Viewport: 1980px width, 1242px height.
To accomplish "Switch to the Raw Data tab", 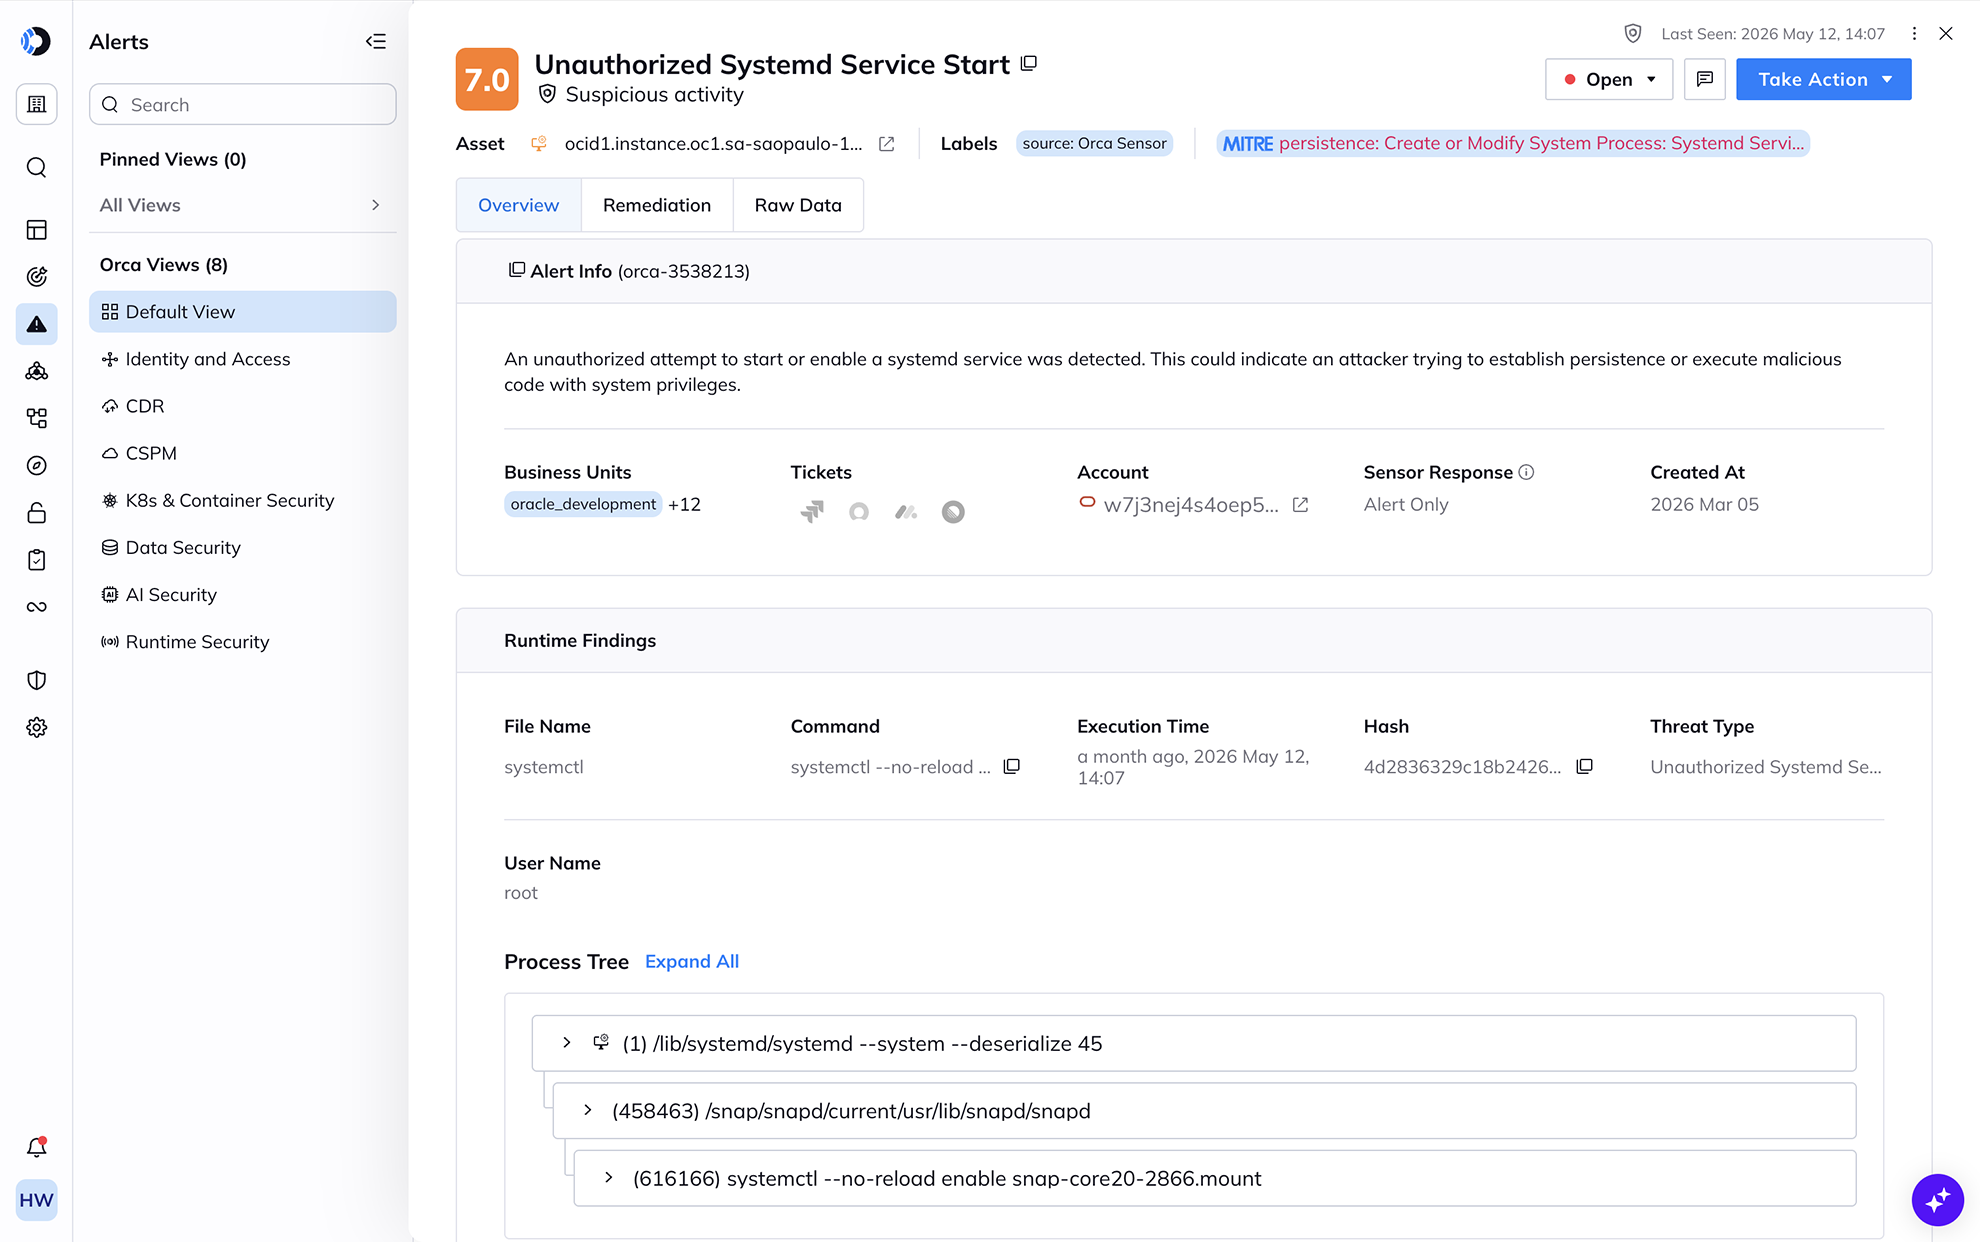I will pos(798,205).
